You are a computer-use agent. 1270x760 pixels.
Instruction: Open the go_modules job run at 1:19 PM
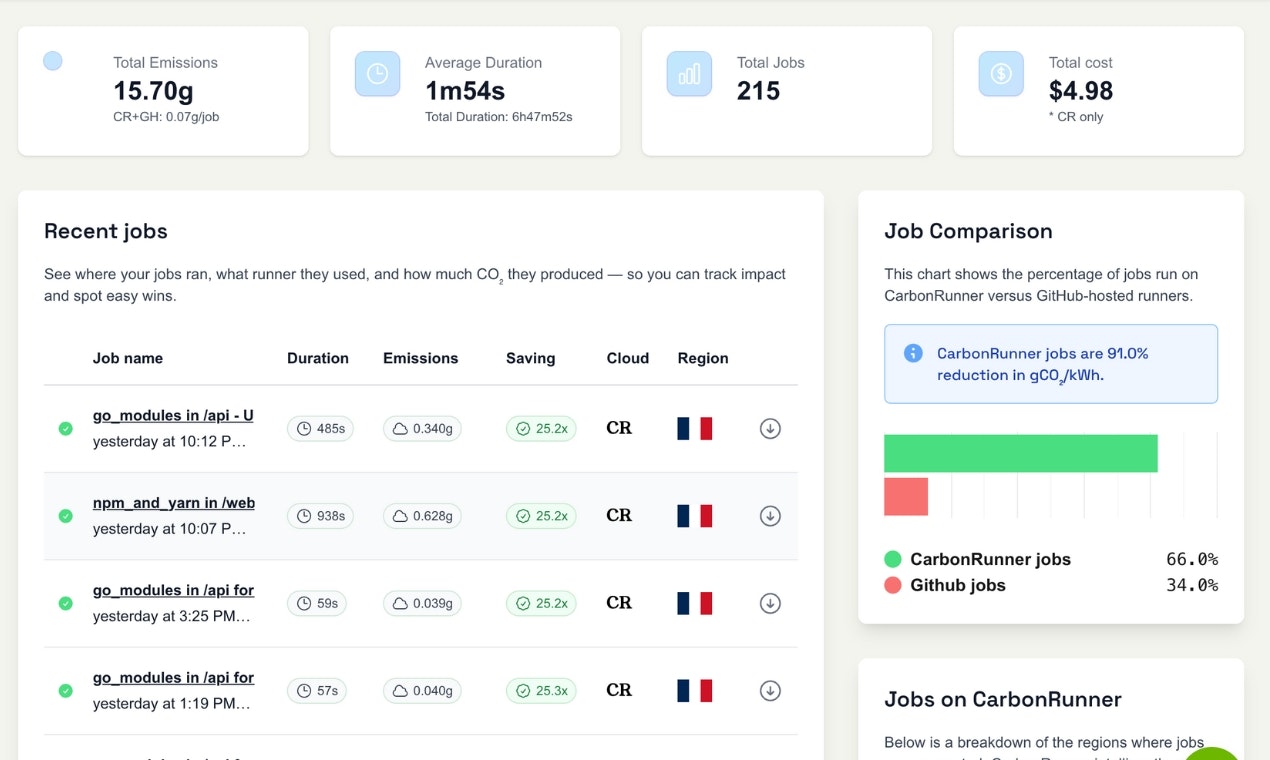click(x=174, y=677)
